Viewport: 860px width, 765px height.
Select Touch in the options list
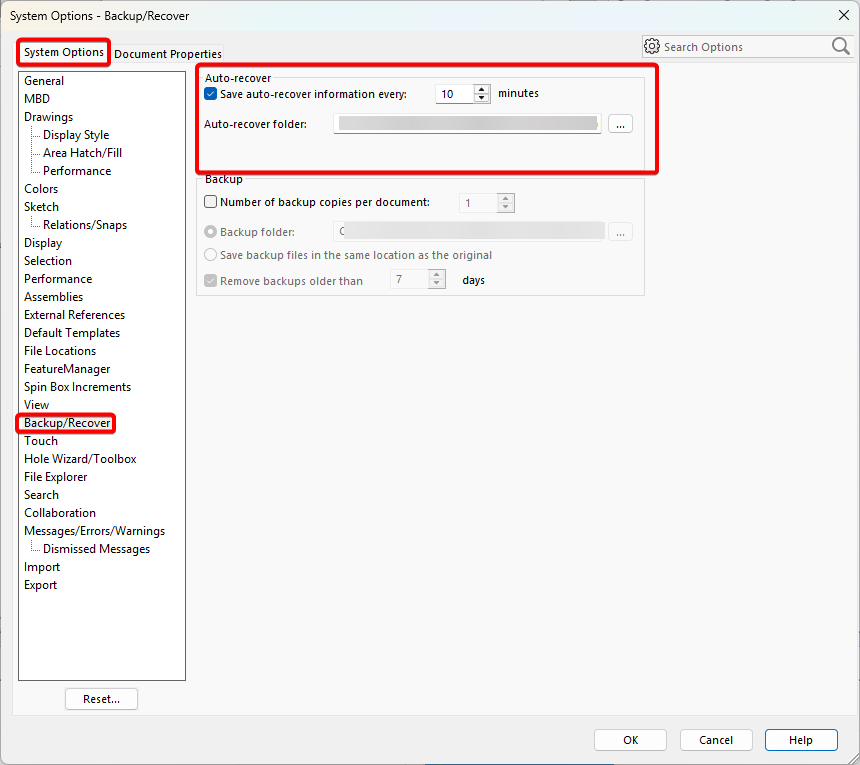41,441
